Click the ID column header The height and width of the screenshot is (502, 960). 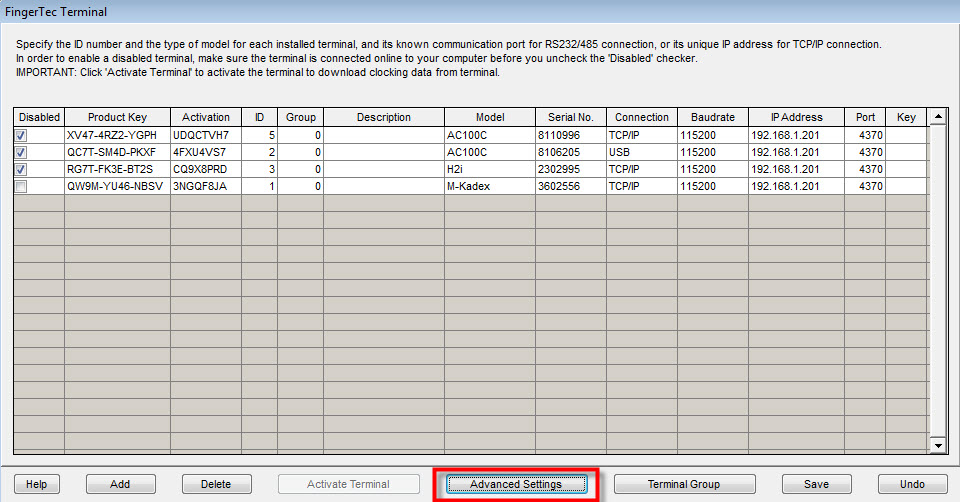tap(259, 117)
